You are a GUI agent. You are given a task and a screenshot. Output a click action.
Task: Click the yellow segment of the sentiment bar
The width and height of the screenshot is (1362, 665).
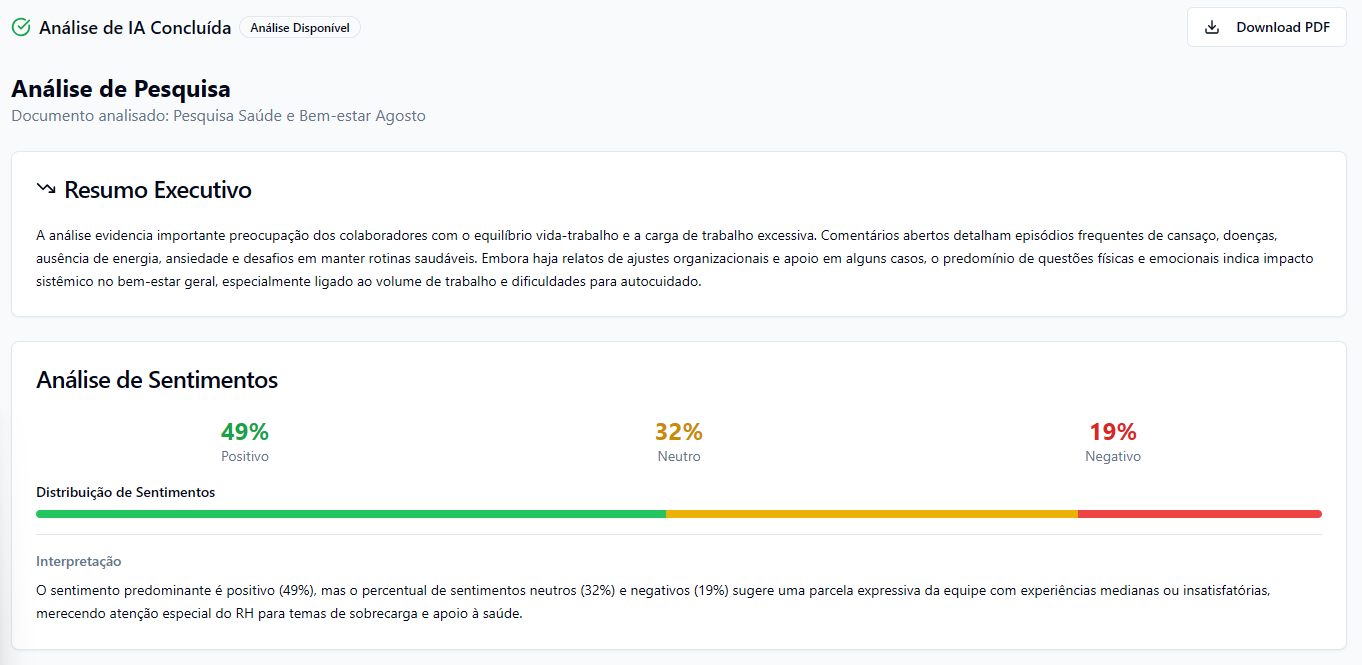(871, 514)
